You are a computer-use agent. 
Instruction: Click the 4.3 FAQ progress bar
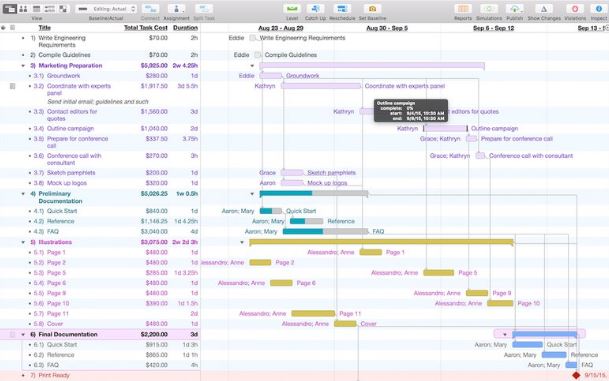(x=325, y=231)
